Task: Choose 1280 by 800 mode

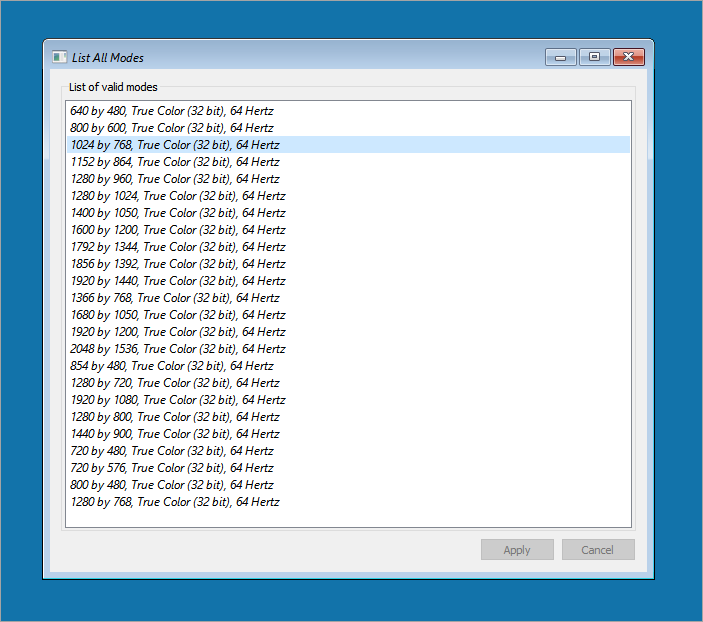Action: [348, 417]
